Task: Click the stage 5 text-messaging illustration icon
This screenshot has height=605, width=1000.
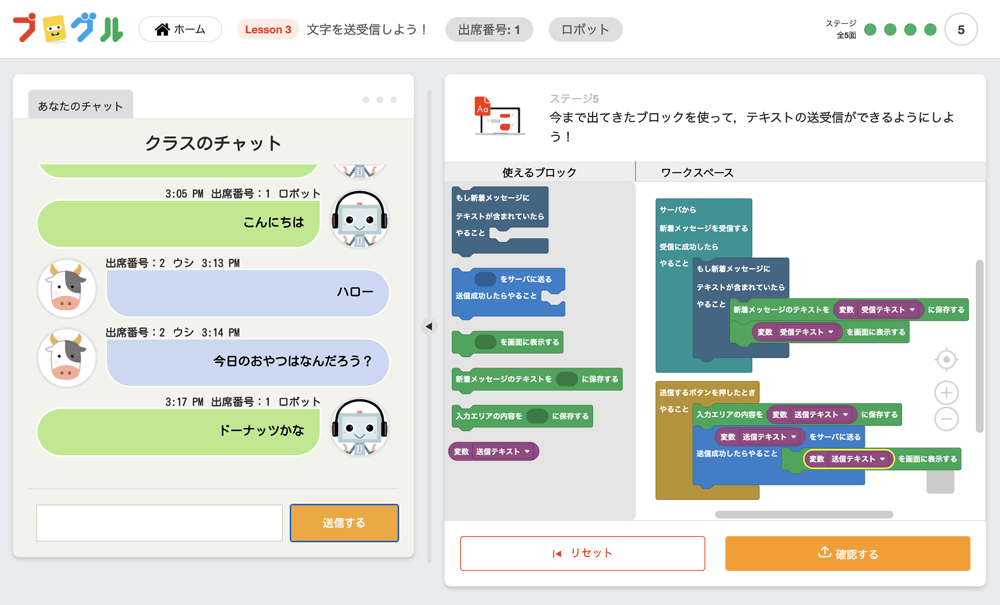Action: pos(500,116)
